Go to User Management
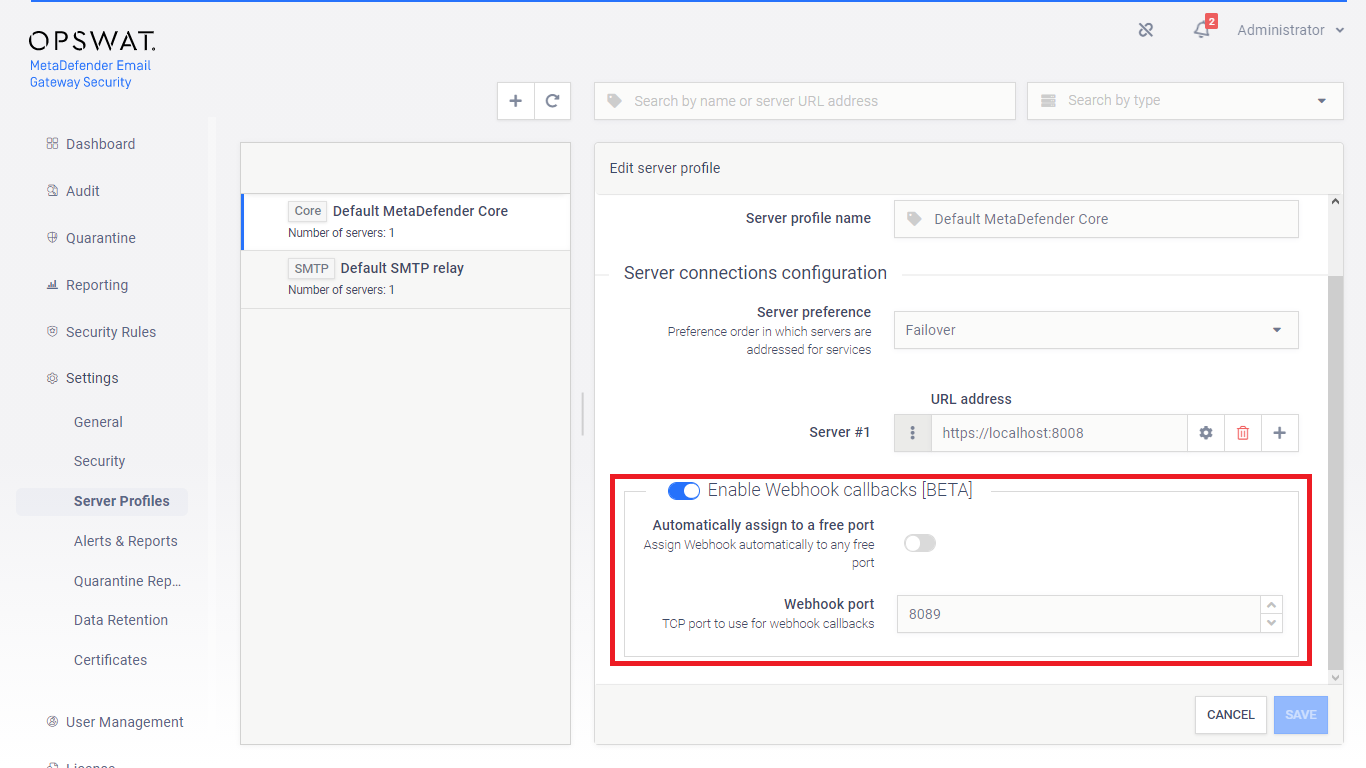This screenshot has width=1366, height=768. (x=124, y=722)
